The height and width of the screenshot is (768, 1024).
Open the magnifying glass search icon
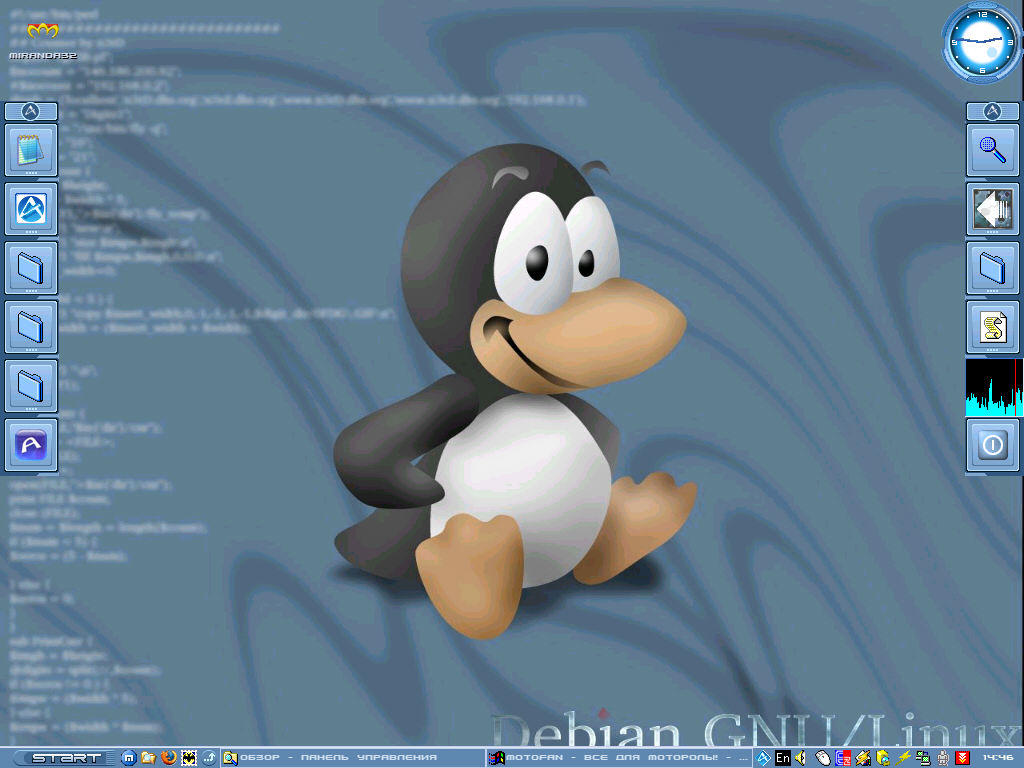pos(992,150)
